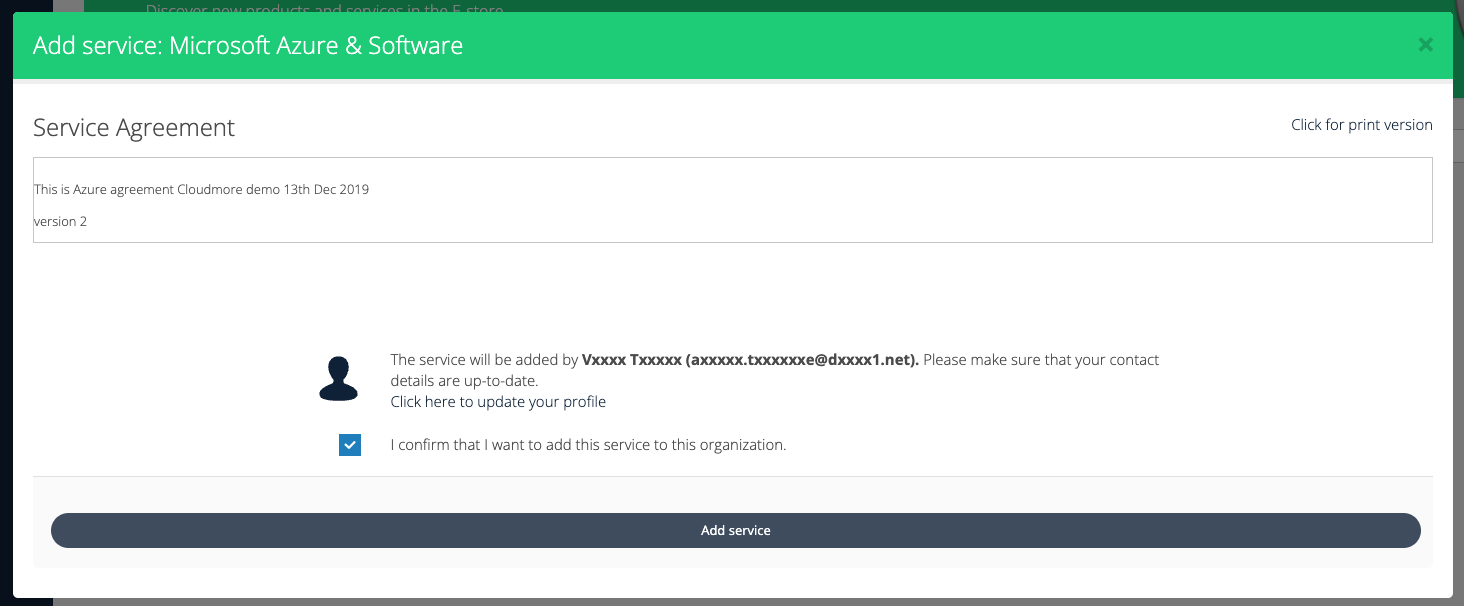This screenshot has height=606, width=1464.
Task: Click the update your profile link
Action: pos(498,402)
